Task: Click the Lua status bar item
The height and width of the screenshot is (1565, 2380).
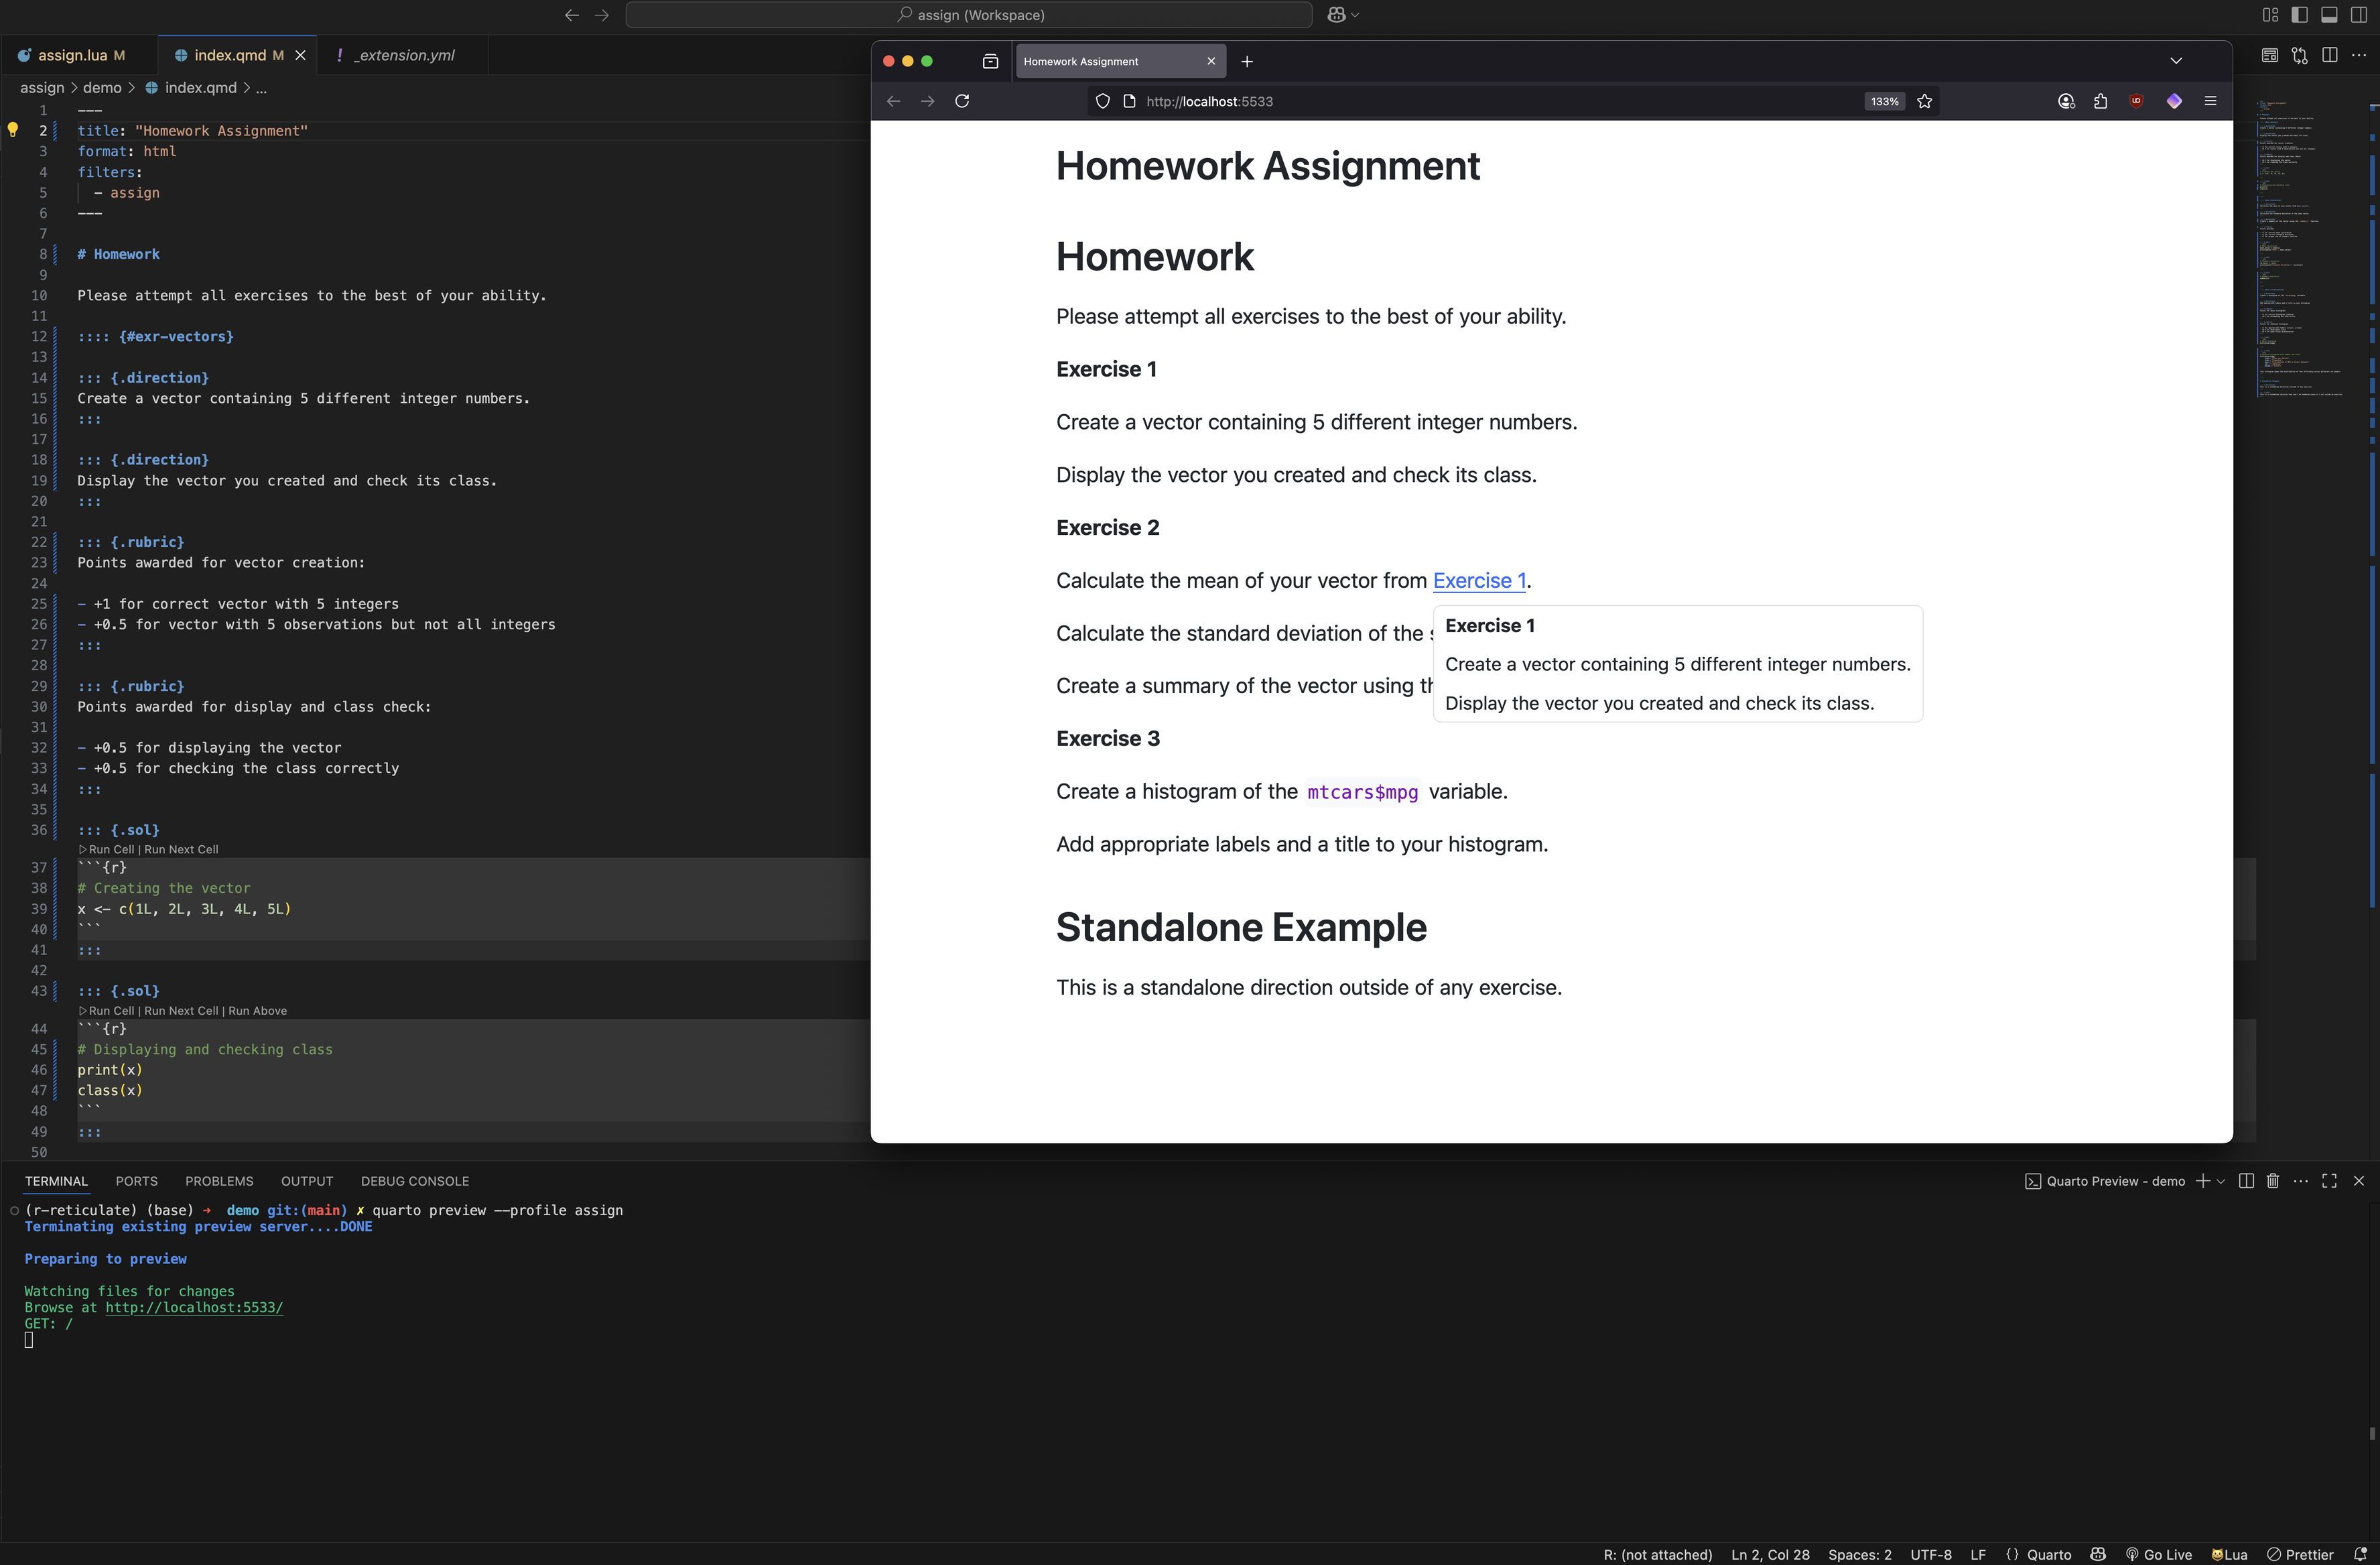Action: coord(2229,1555)
